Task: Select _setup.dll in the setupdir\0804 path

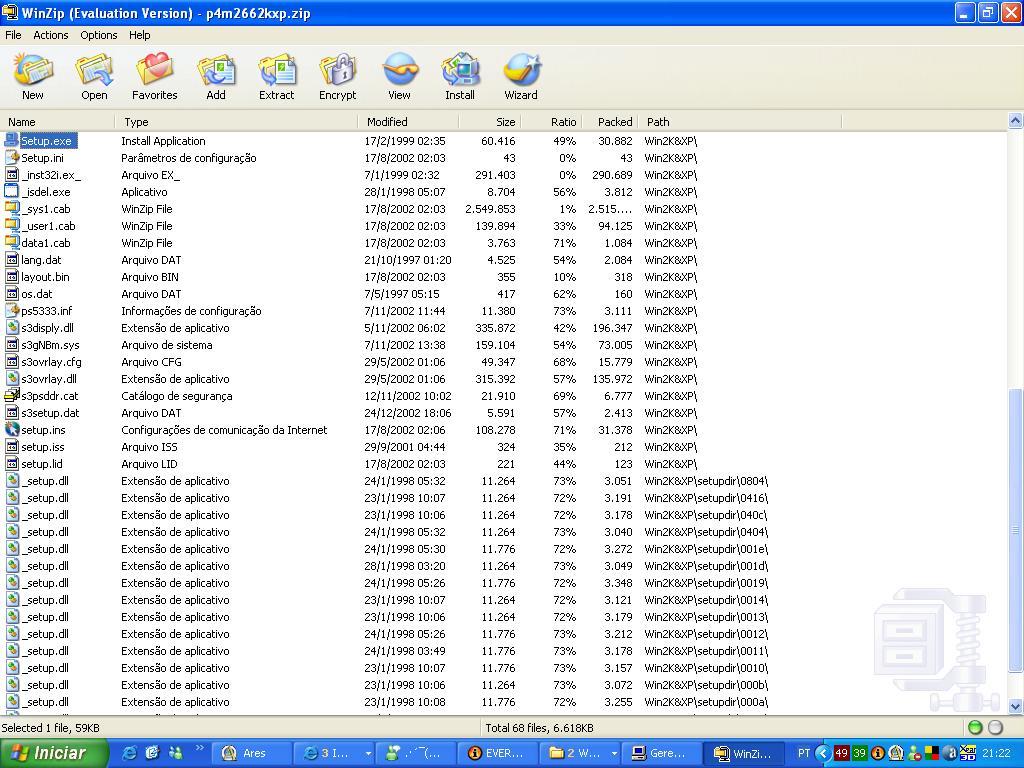Action: click(46, 481)
